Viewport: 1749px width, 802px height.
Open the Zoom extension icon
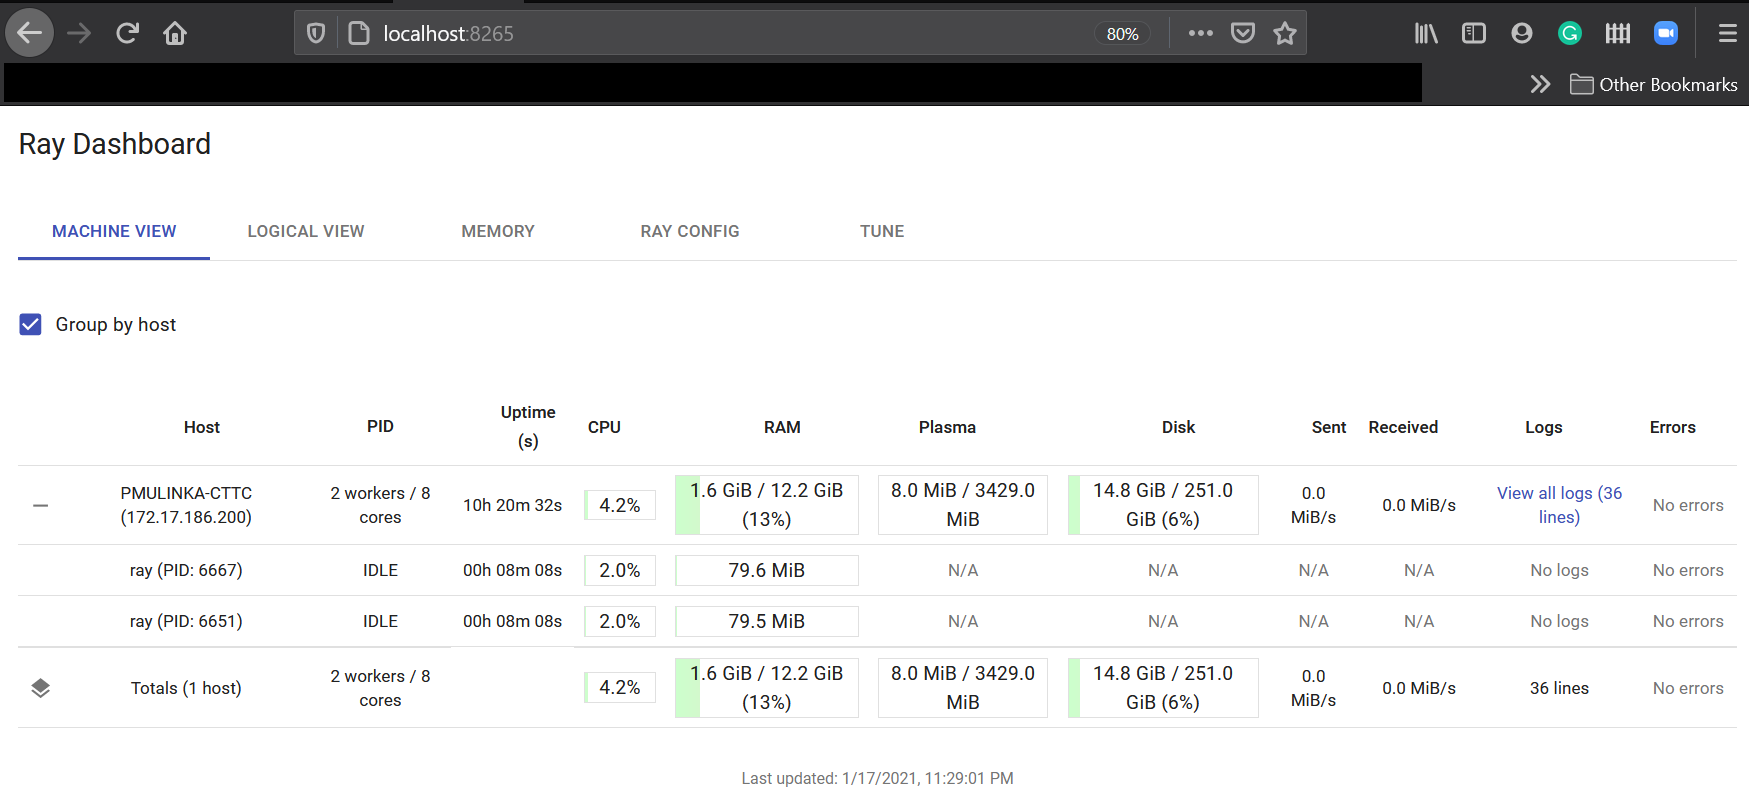1666,33
